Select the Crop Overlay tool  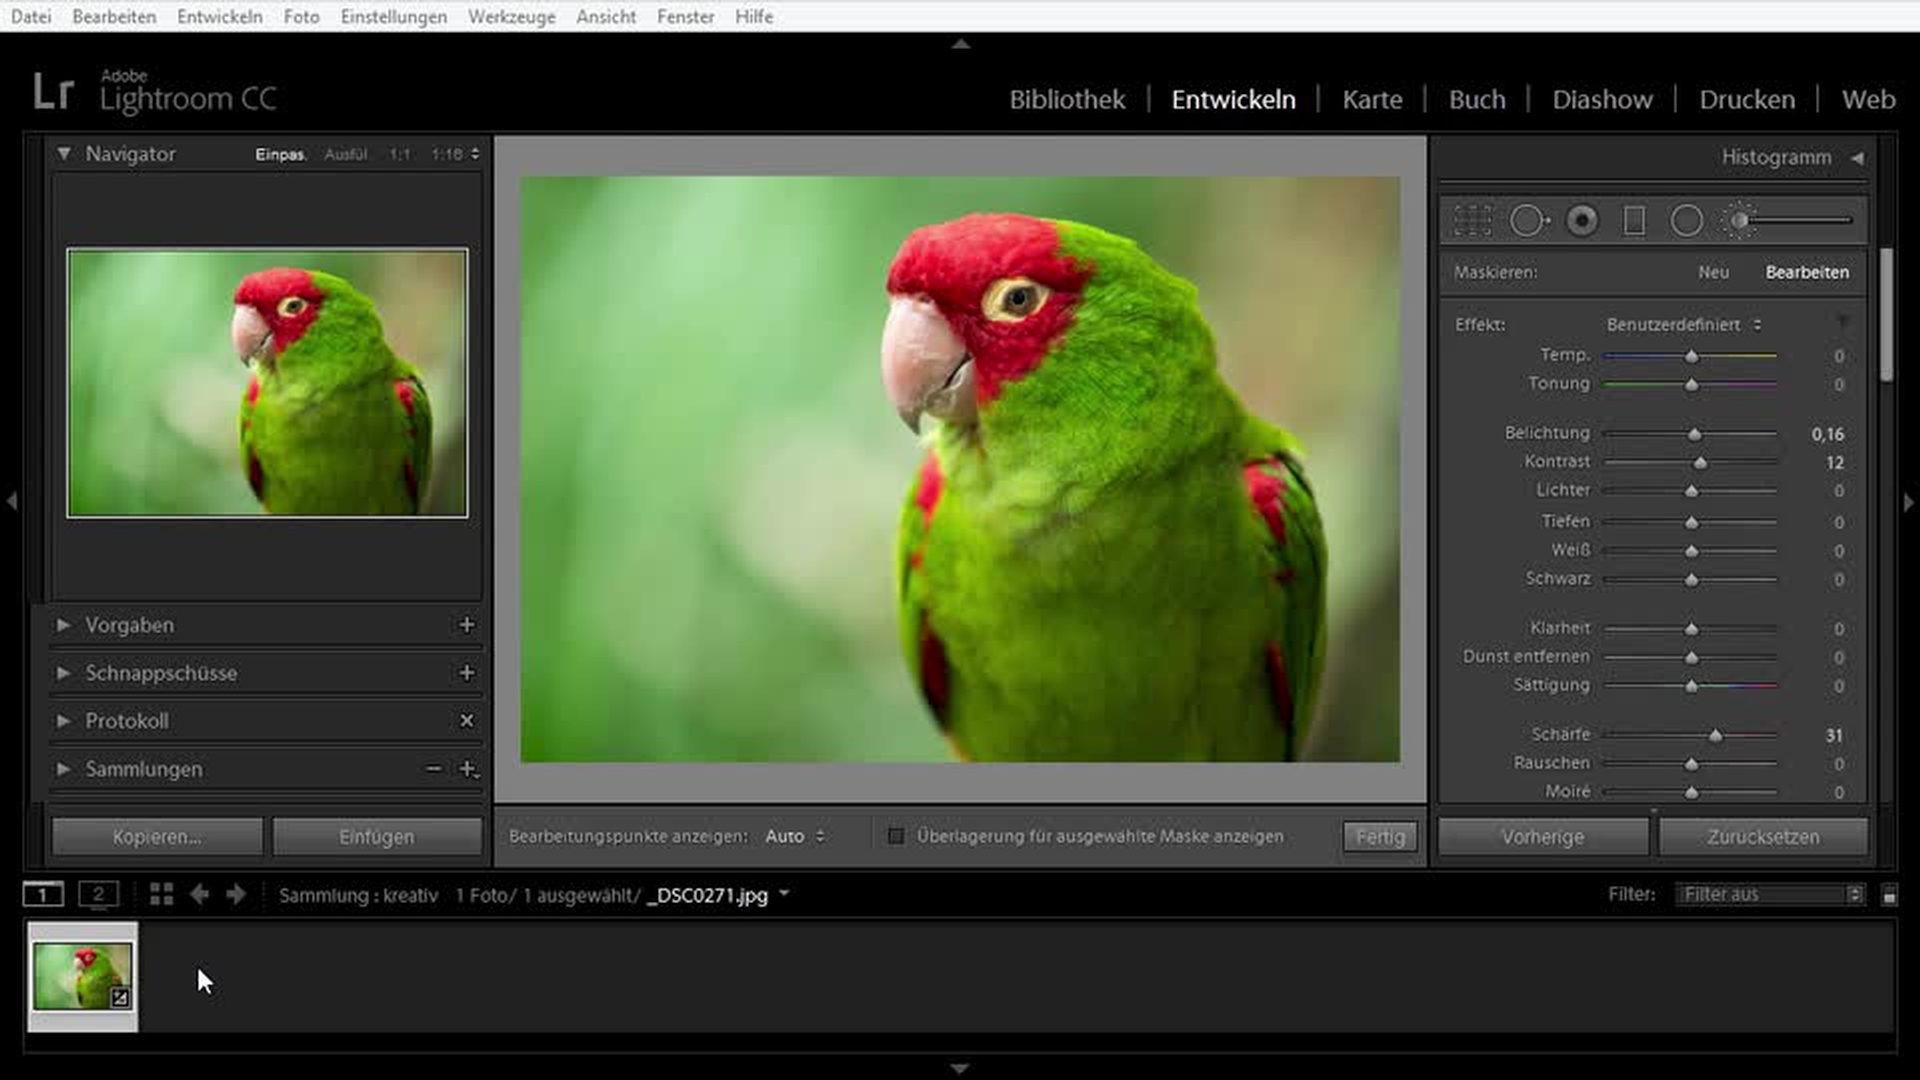coord(1472,220)
